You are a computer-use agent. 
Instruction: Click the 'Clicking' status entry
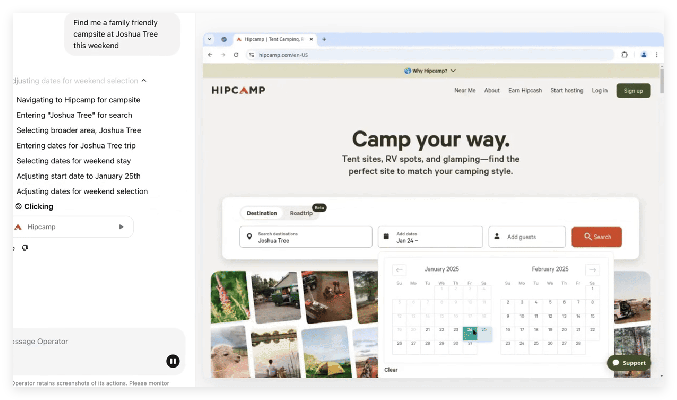[x=35, y=206]
